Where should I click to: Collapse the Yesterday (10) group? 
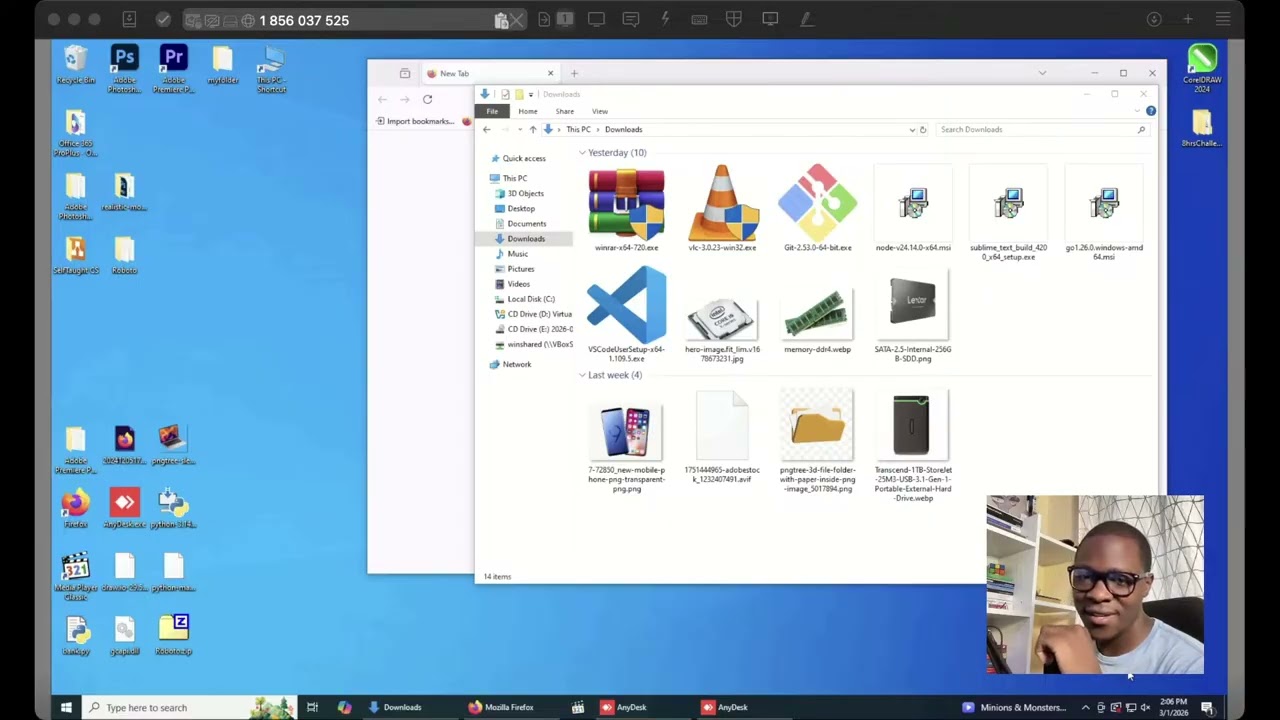[582, 153]
